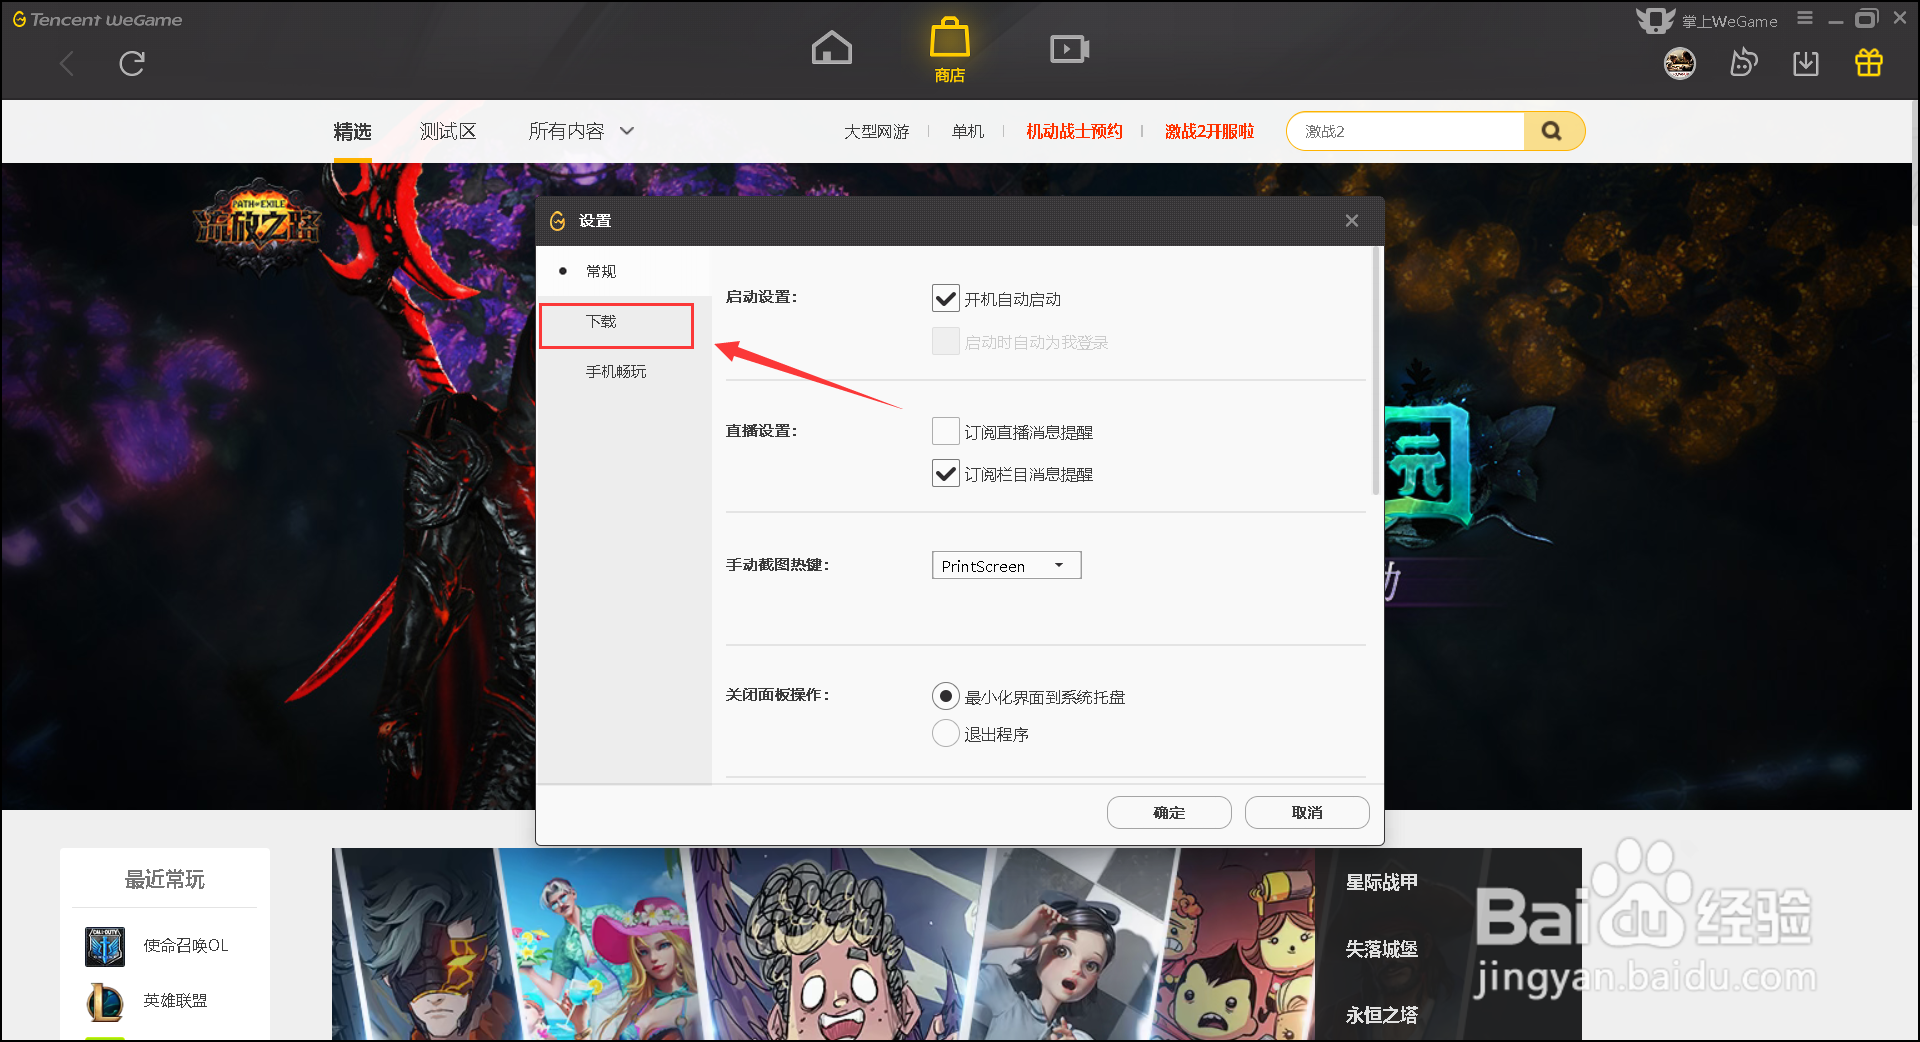This screenshot has width=1920, height=1042.
Task: Open 星际战甲 in game list
Action: pyautogui.click(x=1381, y=882)
